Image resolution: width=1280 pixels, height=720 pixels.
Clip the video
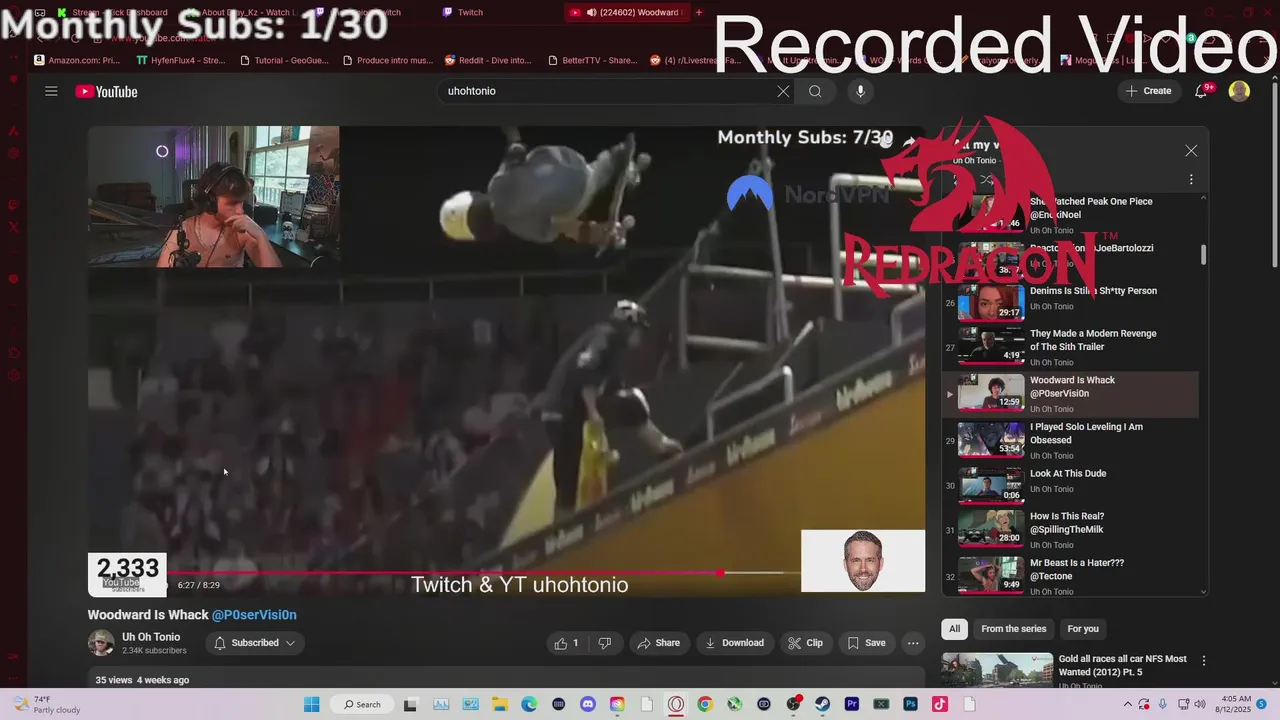pyautogui.click(x=805, y=643)
